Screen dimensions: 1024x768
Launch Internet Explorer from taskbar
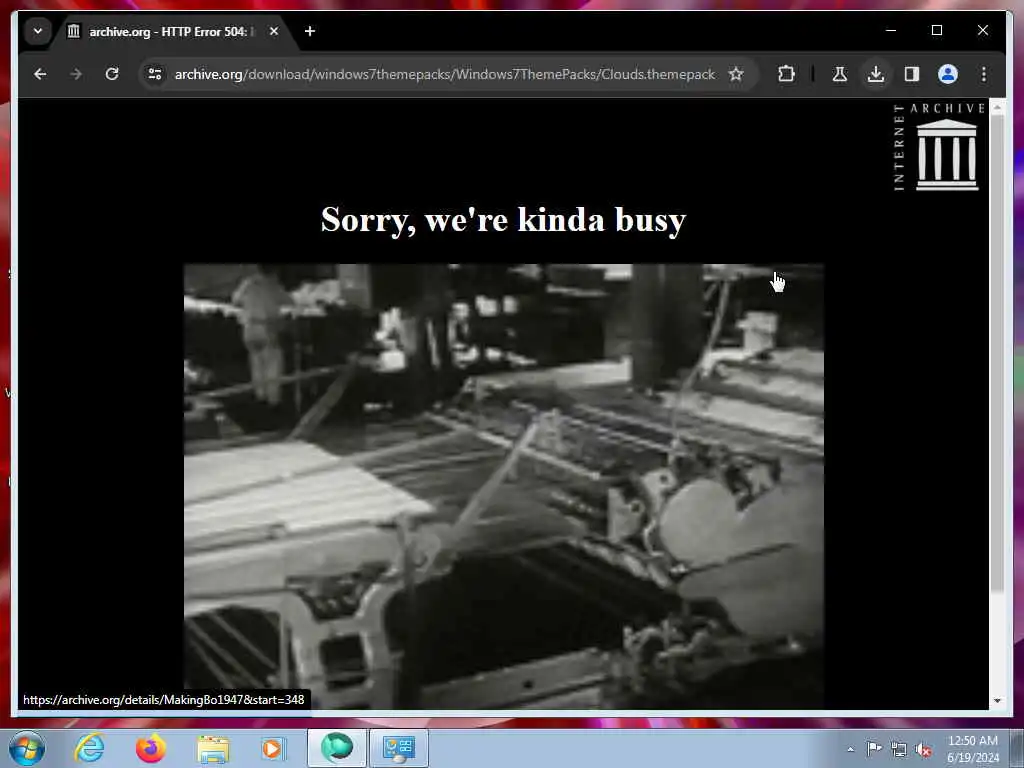89,748
